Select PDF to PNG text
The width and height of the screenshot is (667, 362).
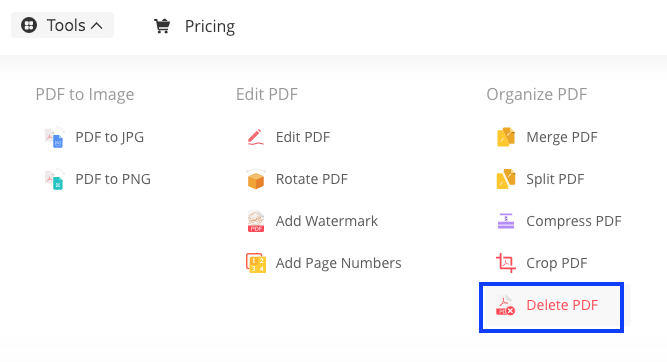113,179
